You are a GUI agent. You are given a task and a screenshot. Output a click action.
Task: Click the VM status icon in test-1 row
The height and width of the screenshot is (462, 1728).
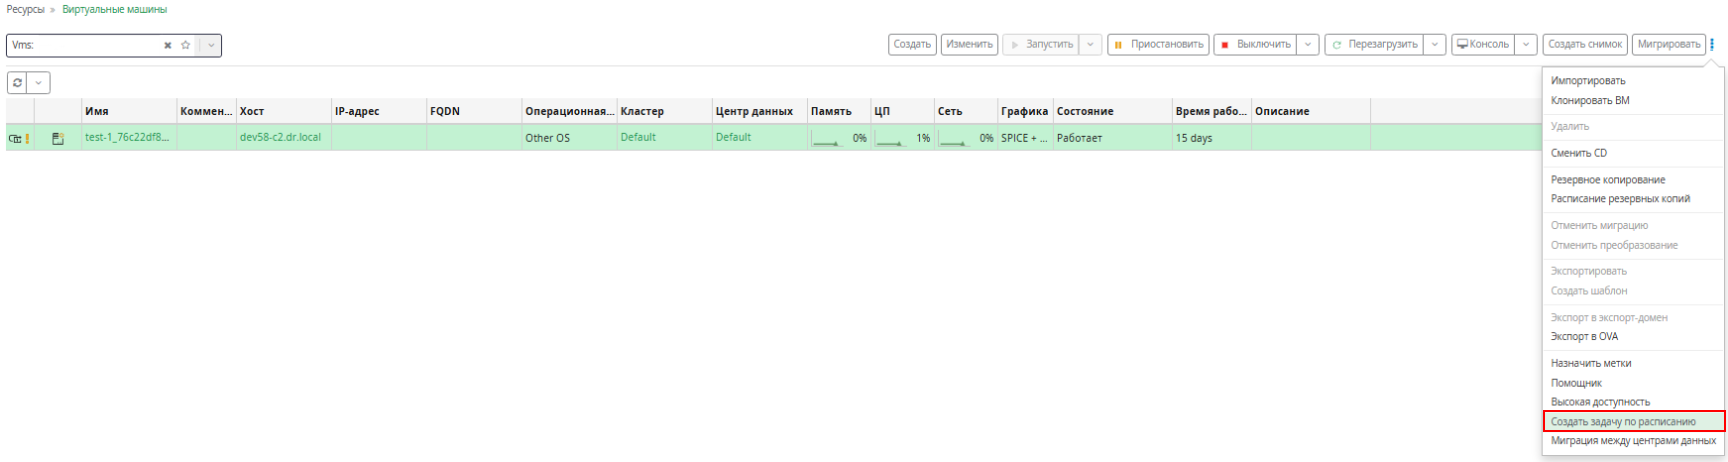coord(15,138)
